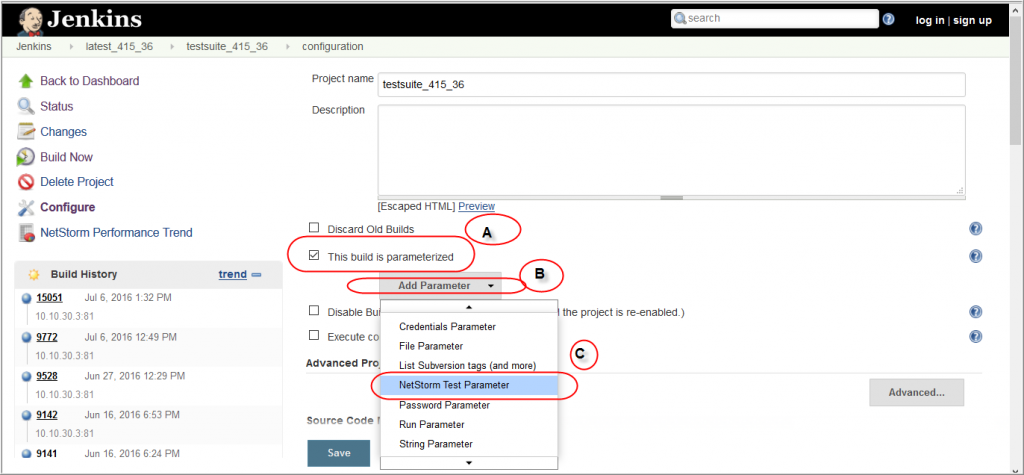
Task: Uncheck This build is parameterized
Action: tap(314, 255)
